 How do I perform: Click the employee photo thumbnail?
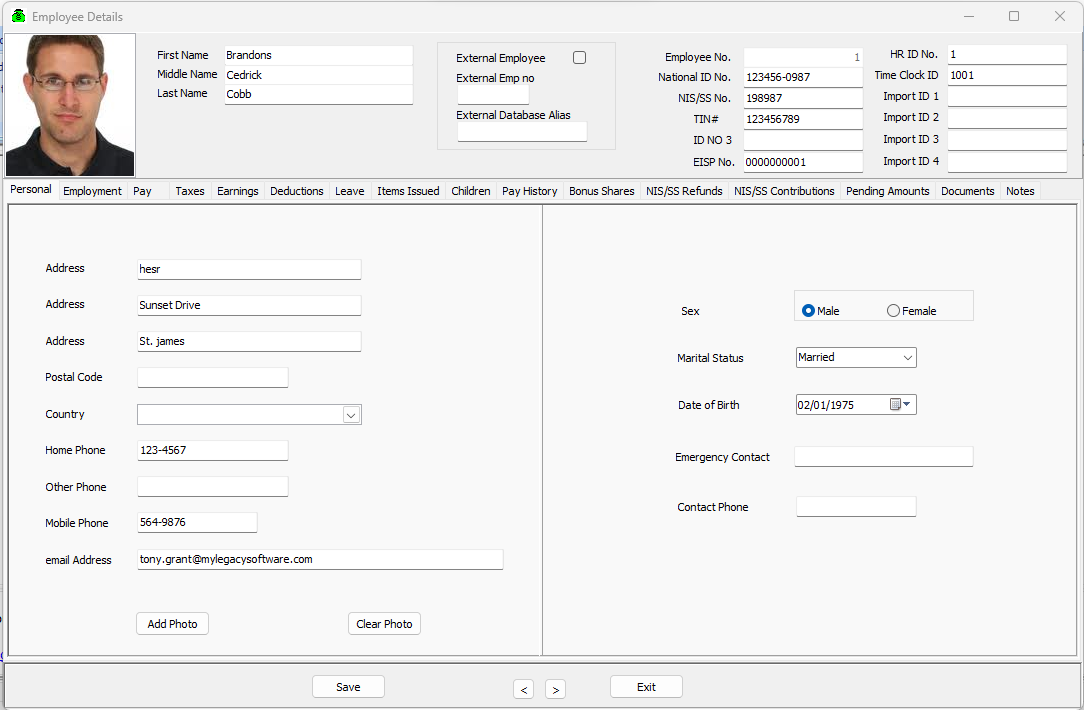69,104
